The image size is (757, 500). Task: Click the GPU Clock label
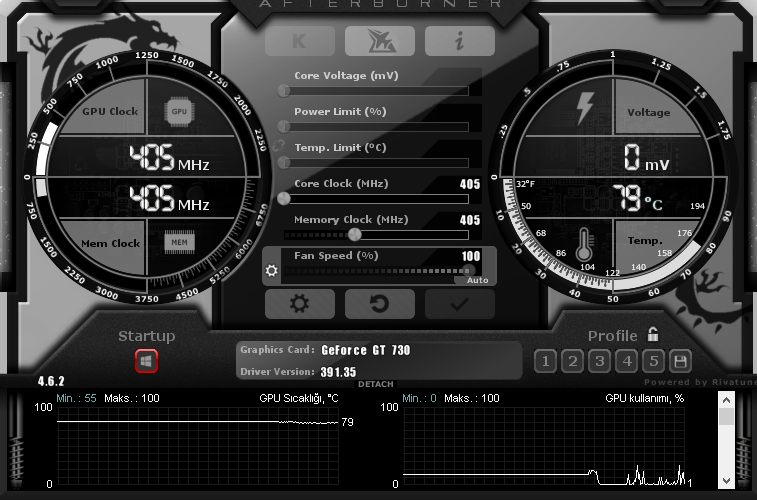click(110, 111)
